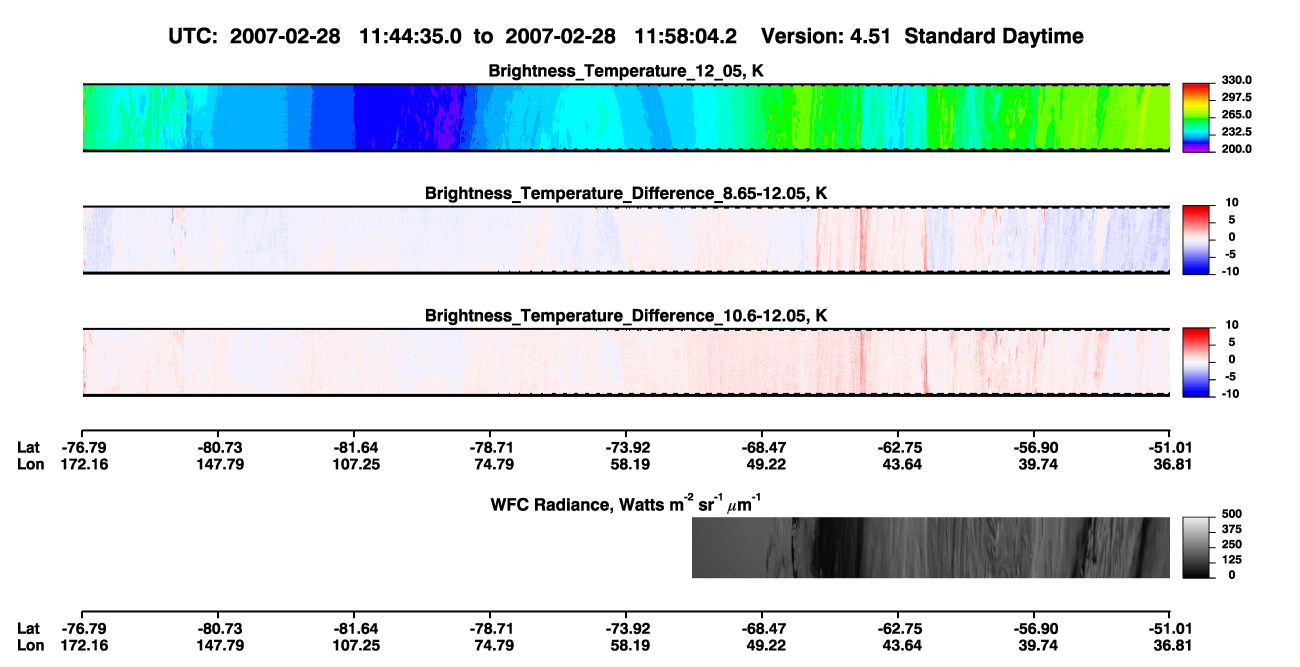The height and width of the screenshot is (667, 1300).
Task: Click the Brightness_Temperature_Difference_8.65-12.05 title
Action: coord(626,193)
